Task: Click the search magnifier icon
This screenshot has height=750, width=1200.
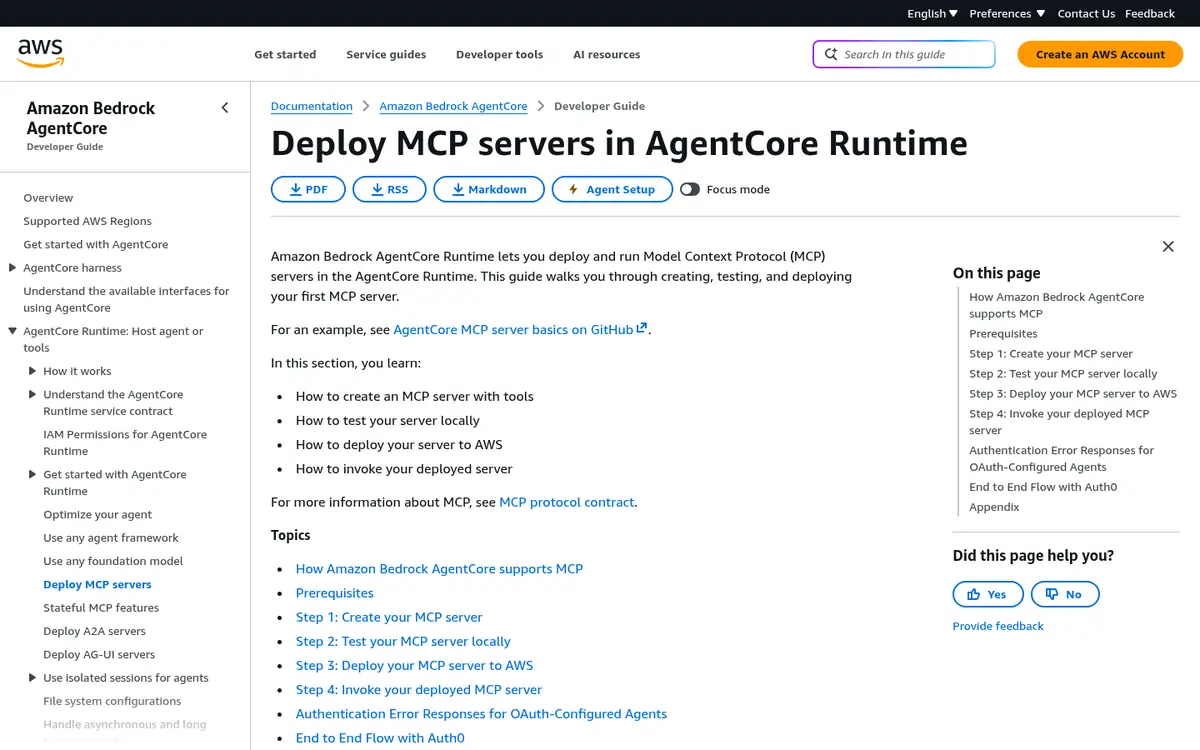Action: (831, 54)
